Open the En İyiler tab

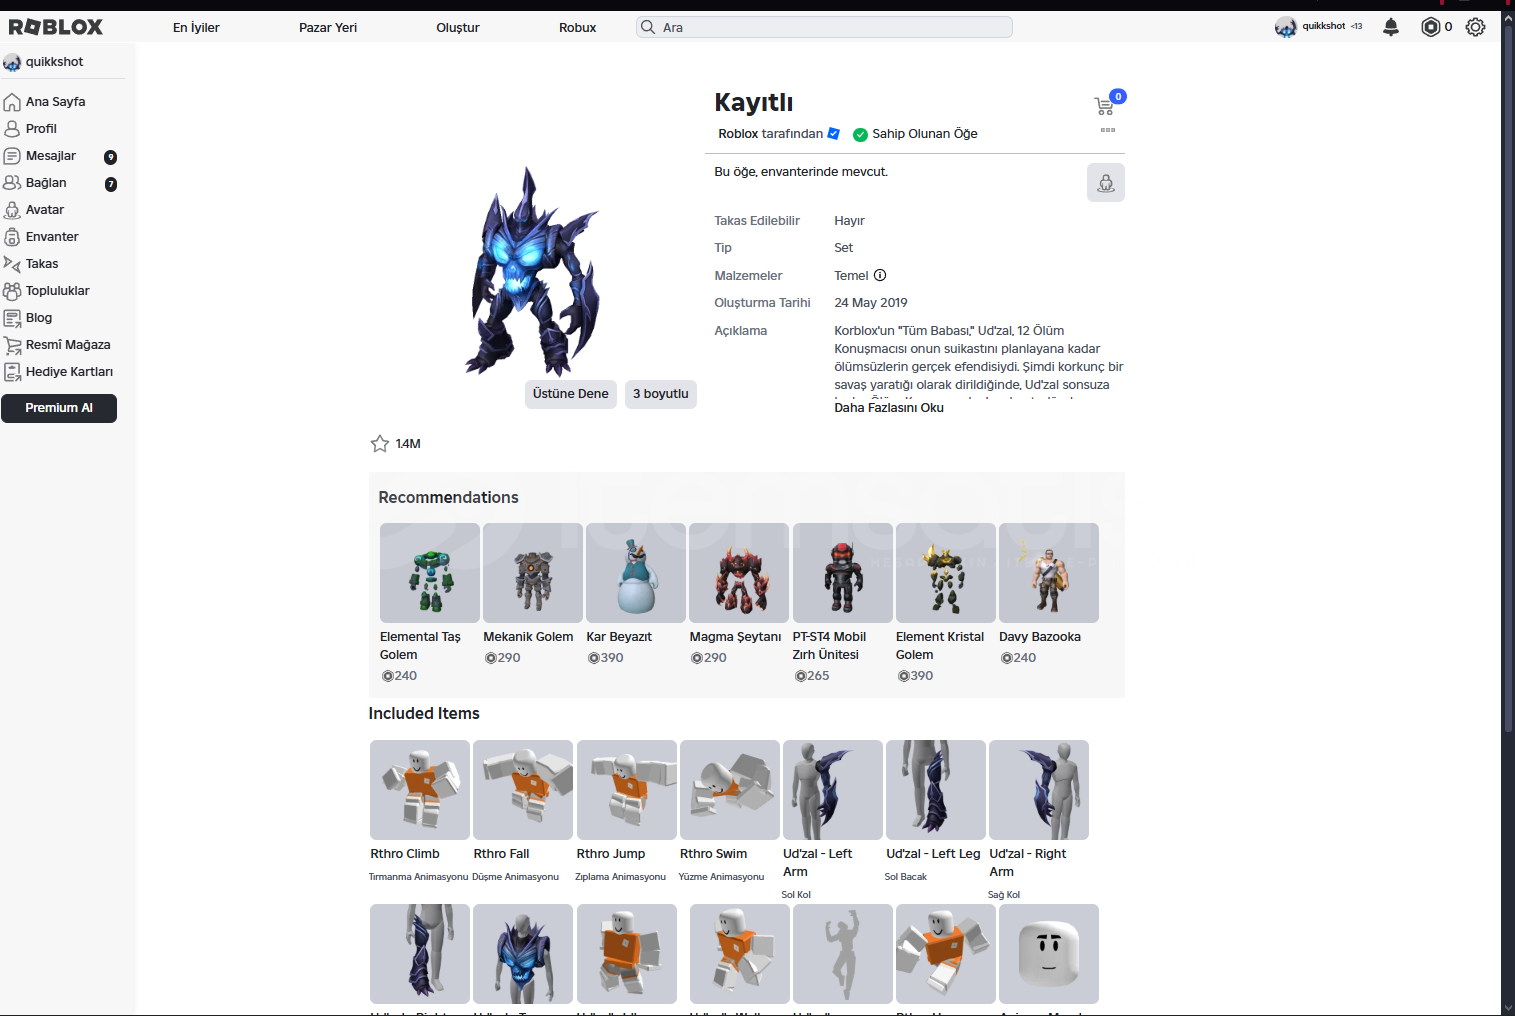click(x=196, y=28)
